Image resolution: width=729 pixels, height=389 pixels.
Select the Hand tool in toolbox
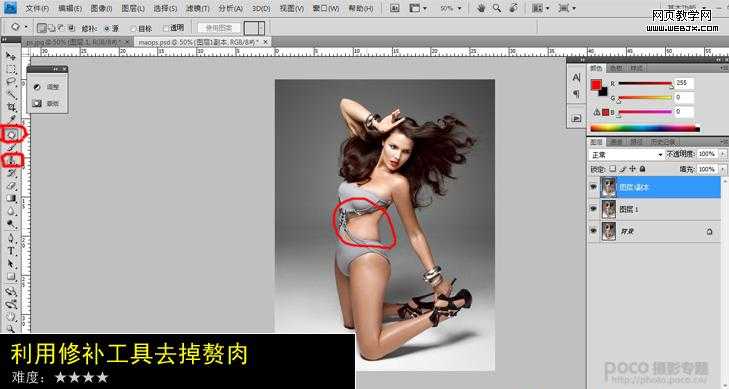click(11, 318)
